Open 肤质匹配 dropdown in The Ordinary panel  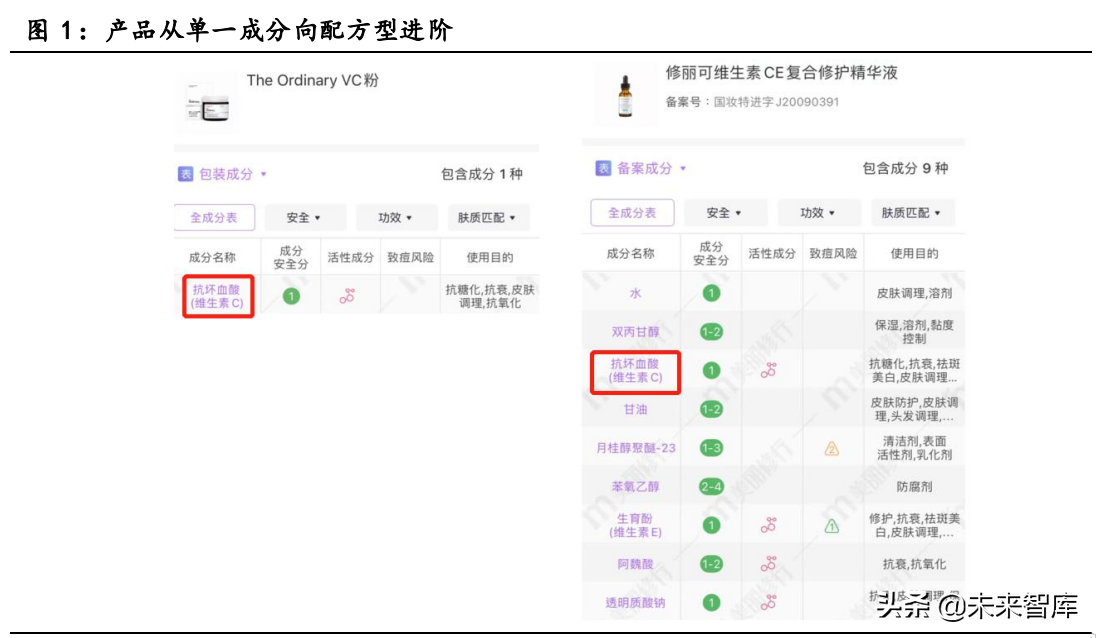click(x=487, y=217)
